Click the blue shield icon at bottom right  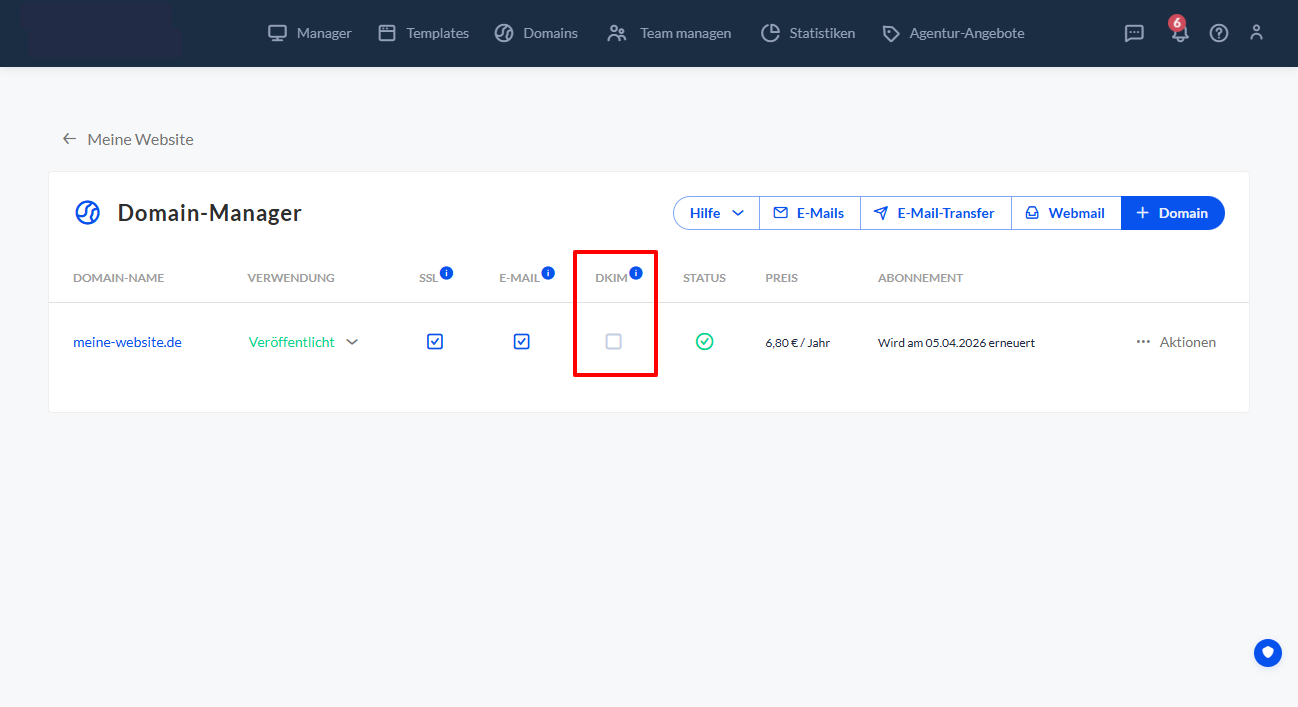(1268, 653)
